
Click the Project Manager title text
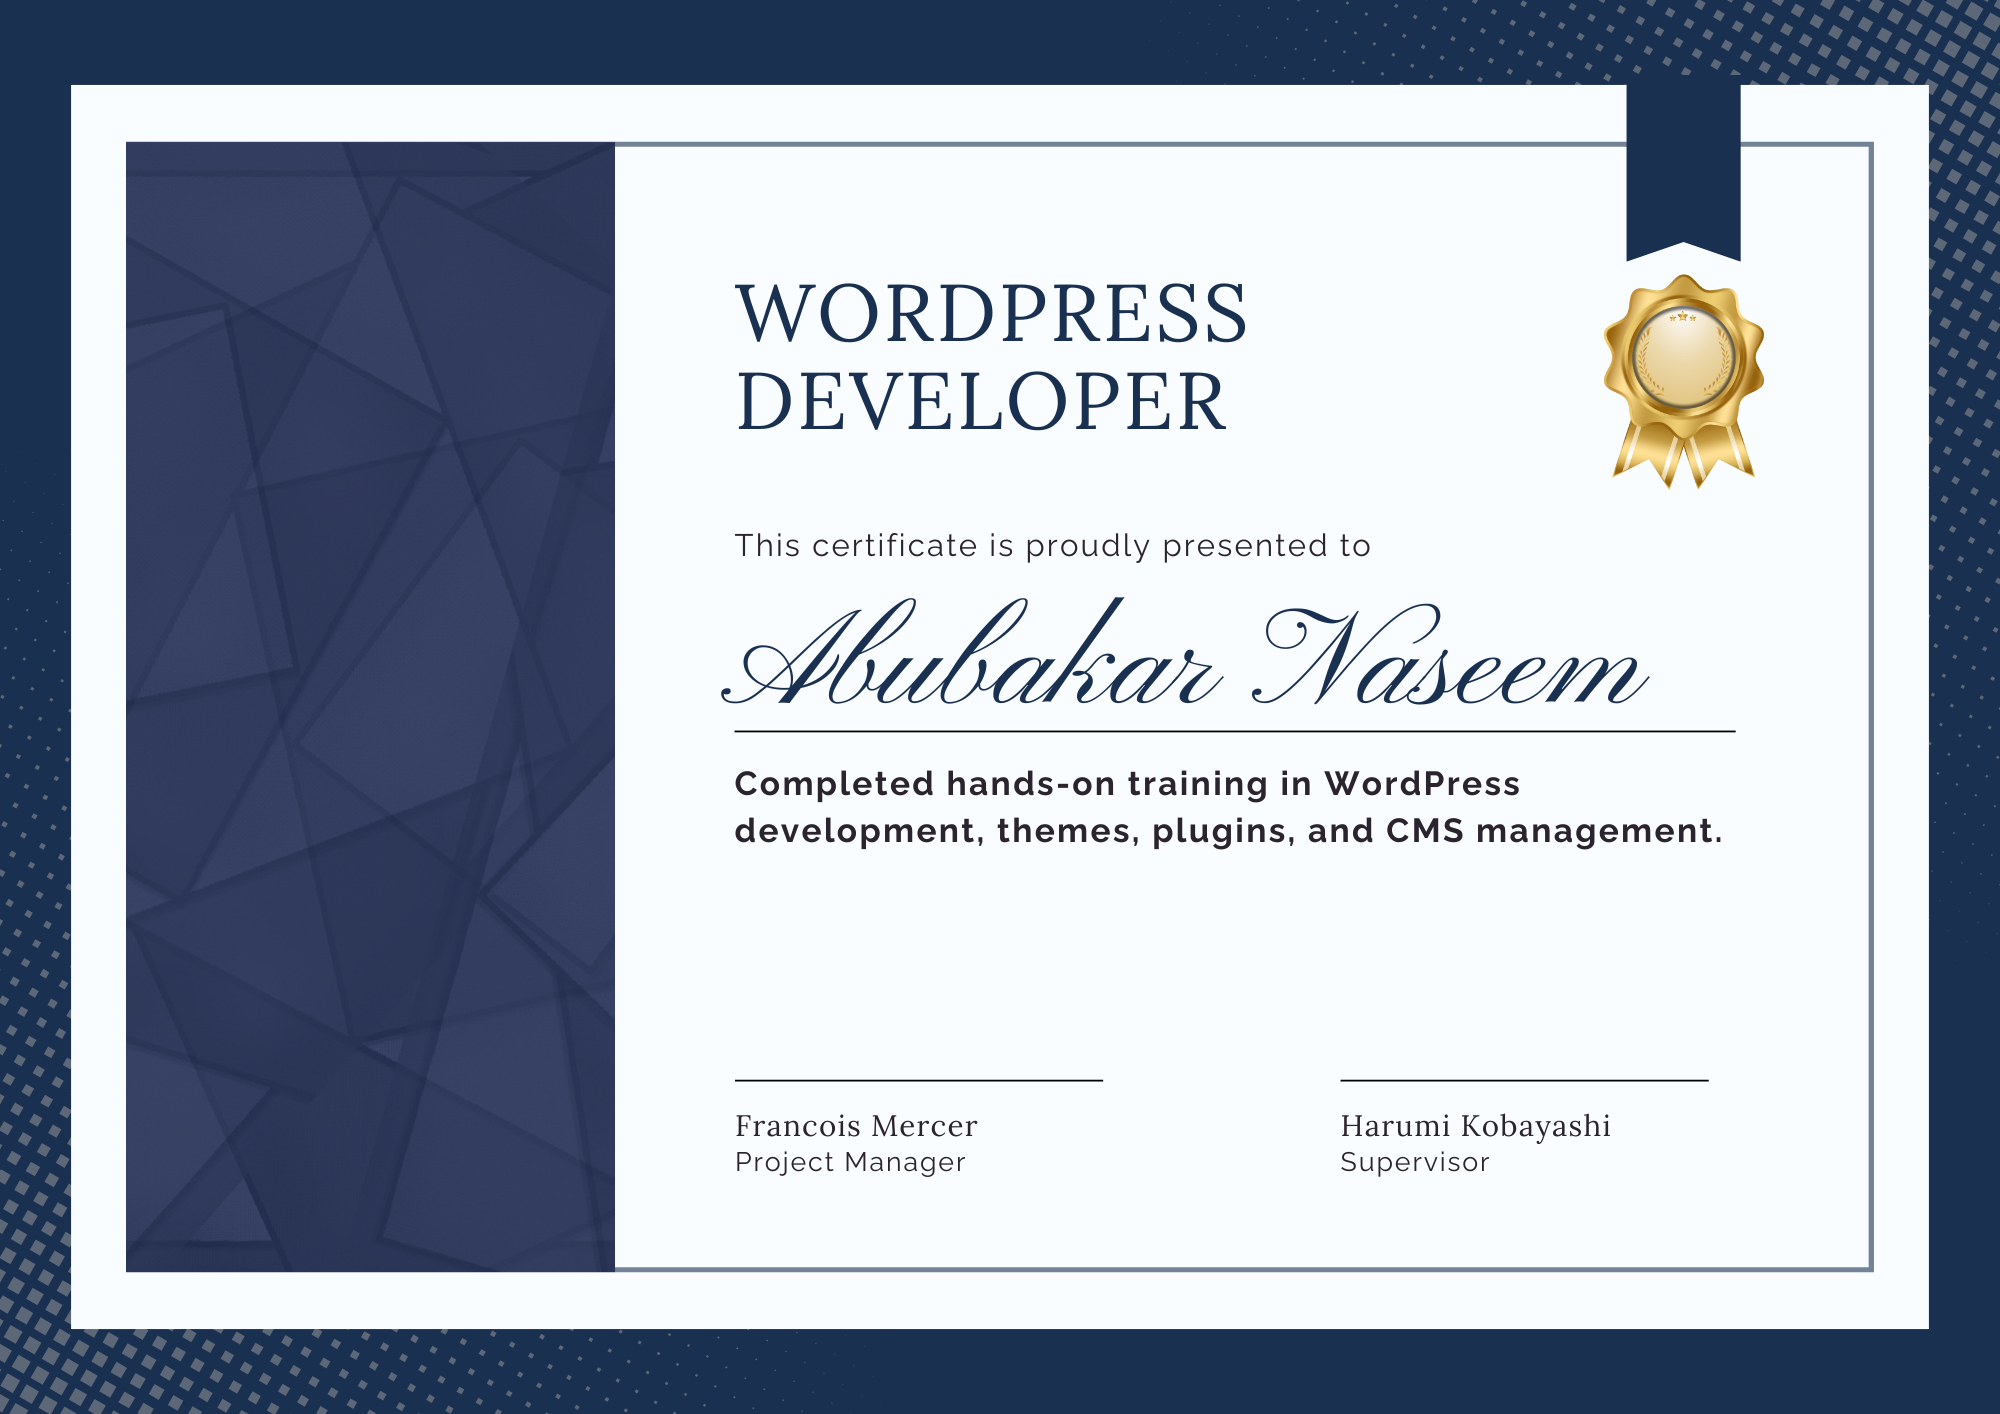click(x=850, y=1162)
